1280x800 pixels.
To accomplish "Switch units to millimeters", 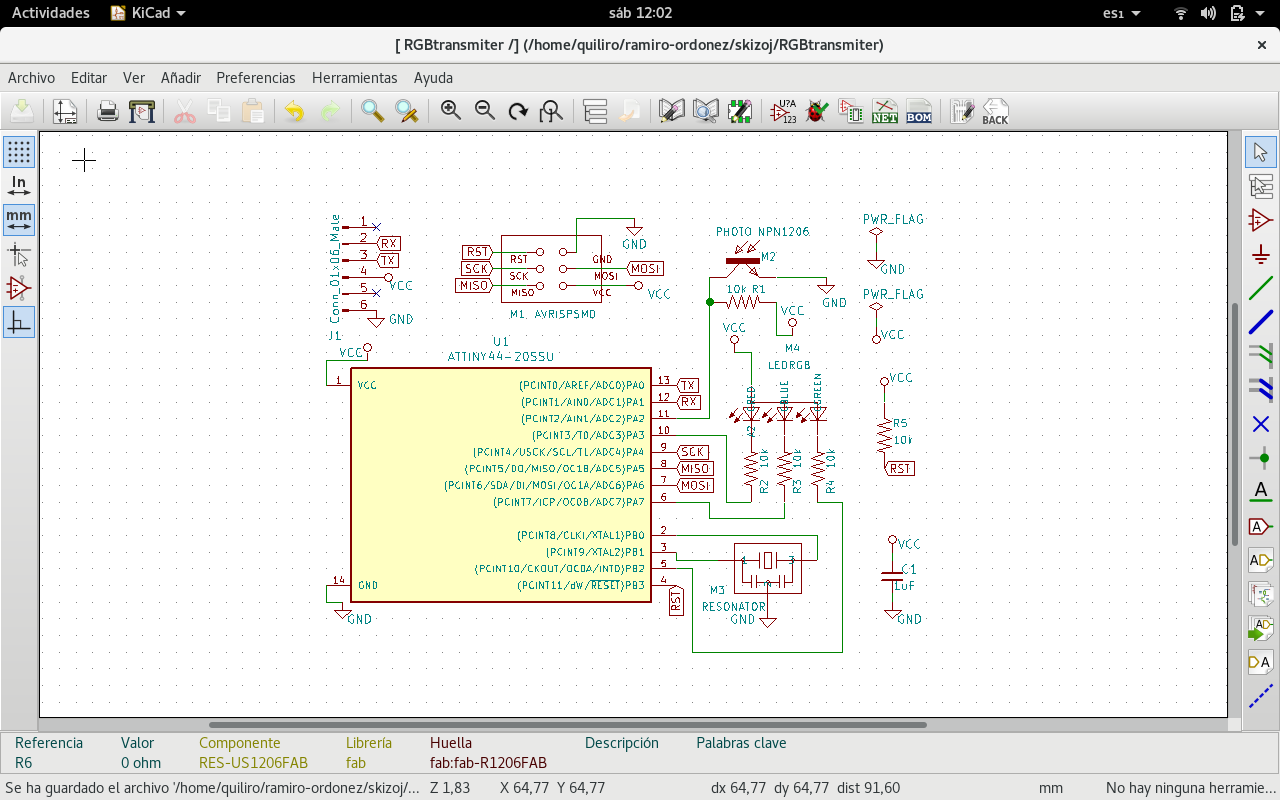I will coord(19,219).
